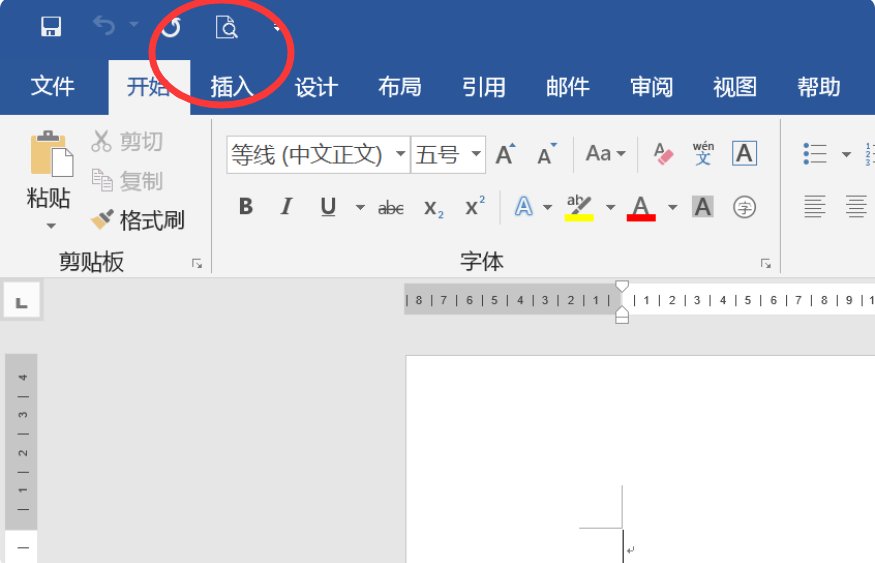Image resolution: width=875 pixels, height=563 pixels.
Task: Expand the text effects dropdown arrow
Action: (x=547, y=208)
